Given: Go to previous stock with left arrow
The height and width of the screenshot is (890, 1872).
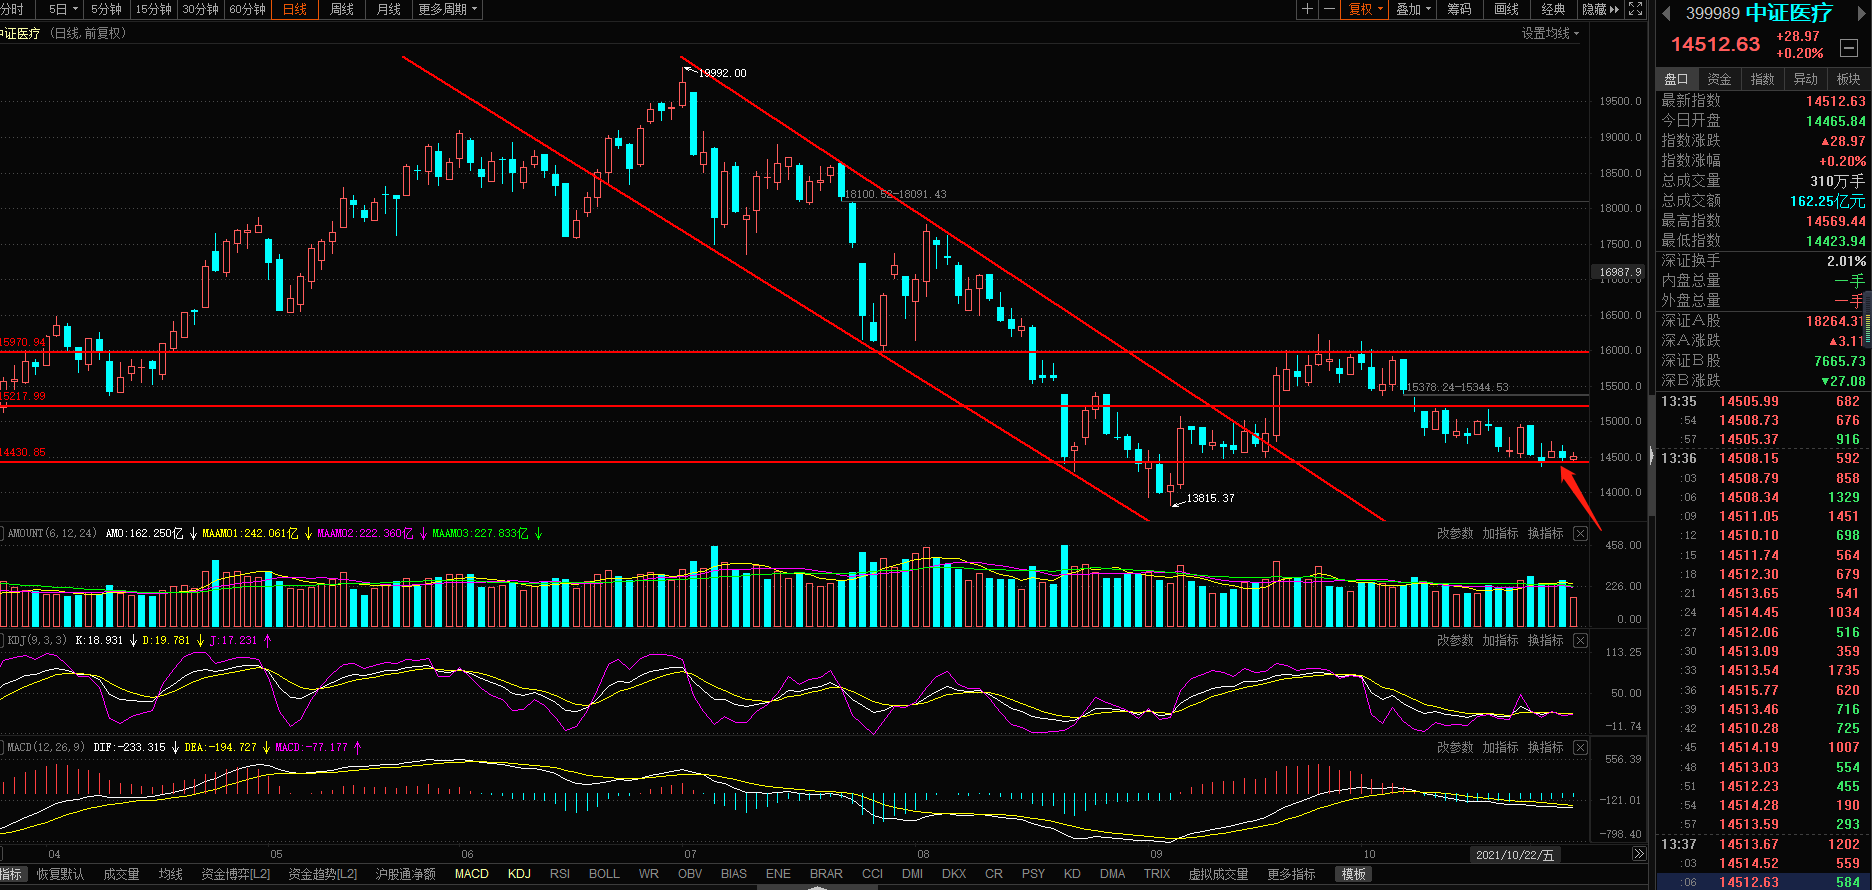Looking at the screenshot, I should (x=1666, y=13).
